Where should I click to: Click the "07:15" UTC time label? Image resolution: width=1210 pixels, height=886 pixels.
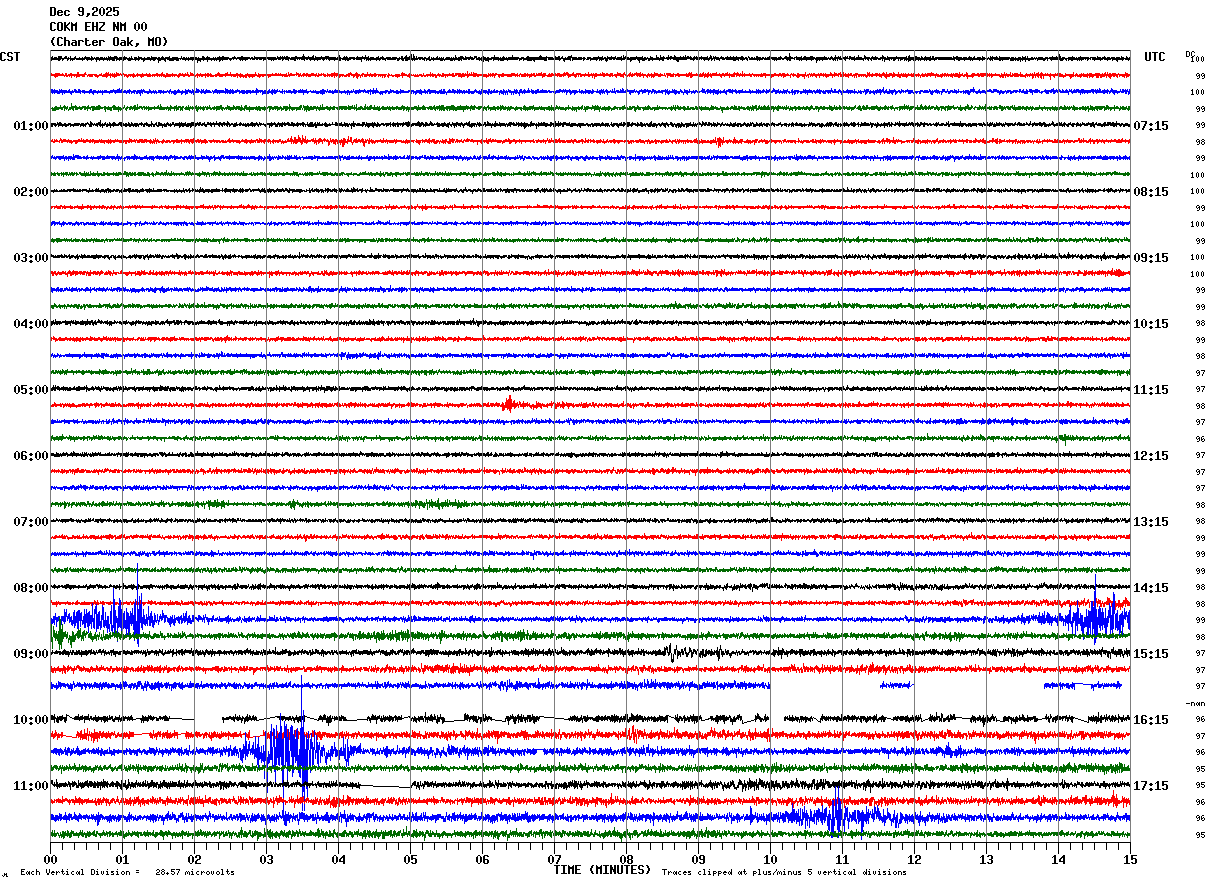[x=1151, y=126]
